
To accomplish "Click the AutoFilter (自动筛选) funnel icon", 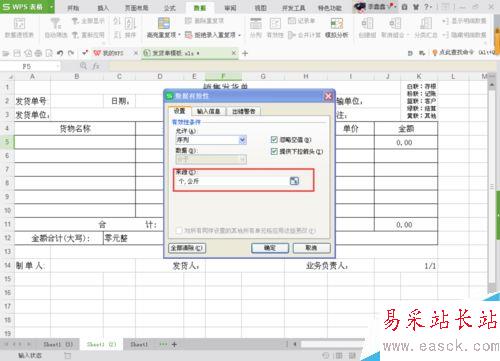I will click(55, 23).
